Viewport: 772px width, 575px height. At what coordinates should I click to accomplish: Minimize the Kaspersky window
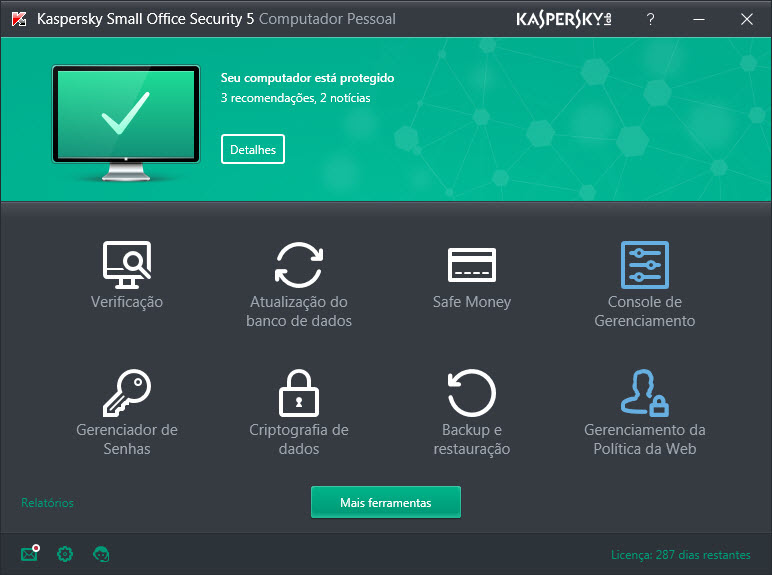tap(699, 19)
